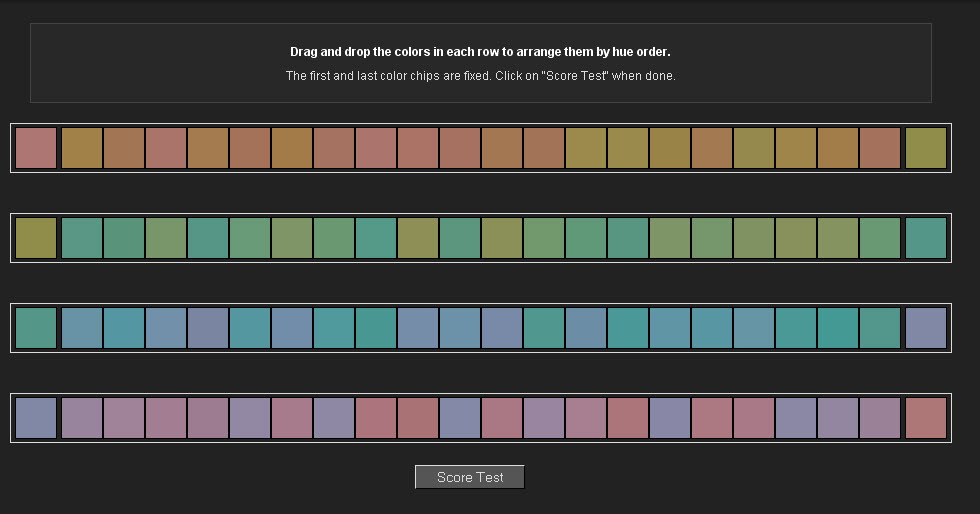Pick the tenth chip in the second row
This screenshot has width=980, height=514.
[x=418, y=238]
